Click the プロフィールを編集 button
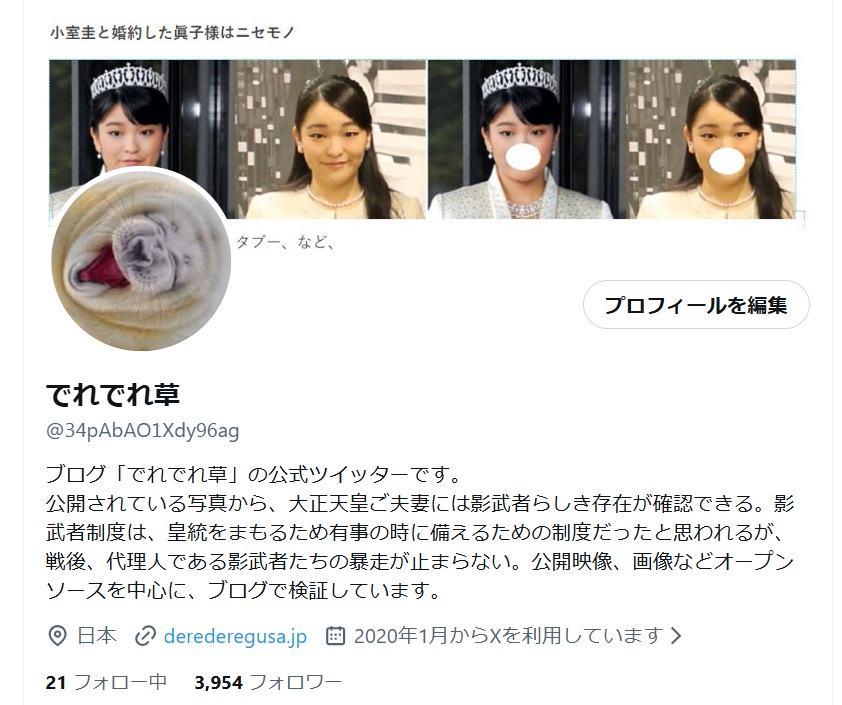This screenshot has width=842, height=705. pos(696,304)
